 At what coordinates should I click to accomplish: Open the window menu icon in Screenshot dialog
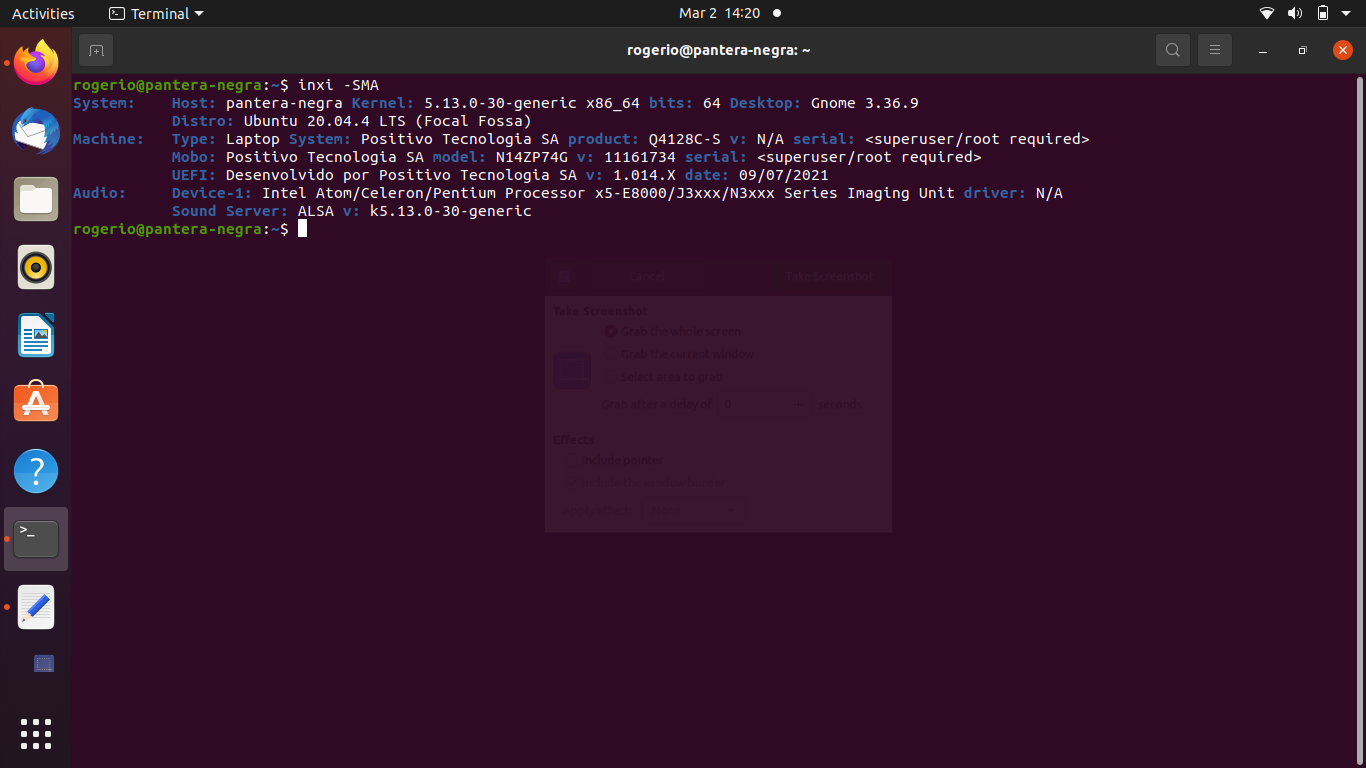click(565, 276)
